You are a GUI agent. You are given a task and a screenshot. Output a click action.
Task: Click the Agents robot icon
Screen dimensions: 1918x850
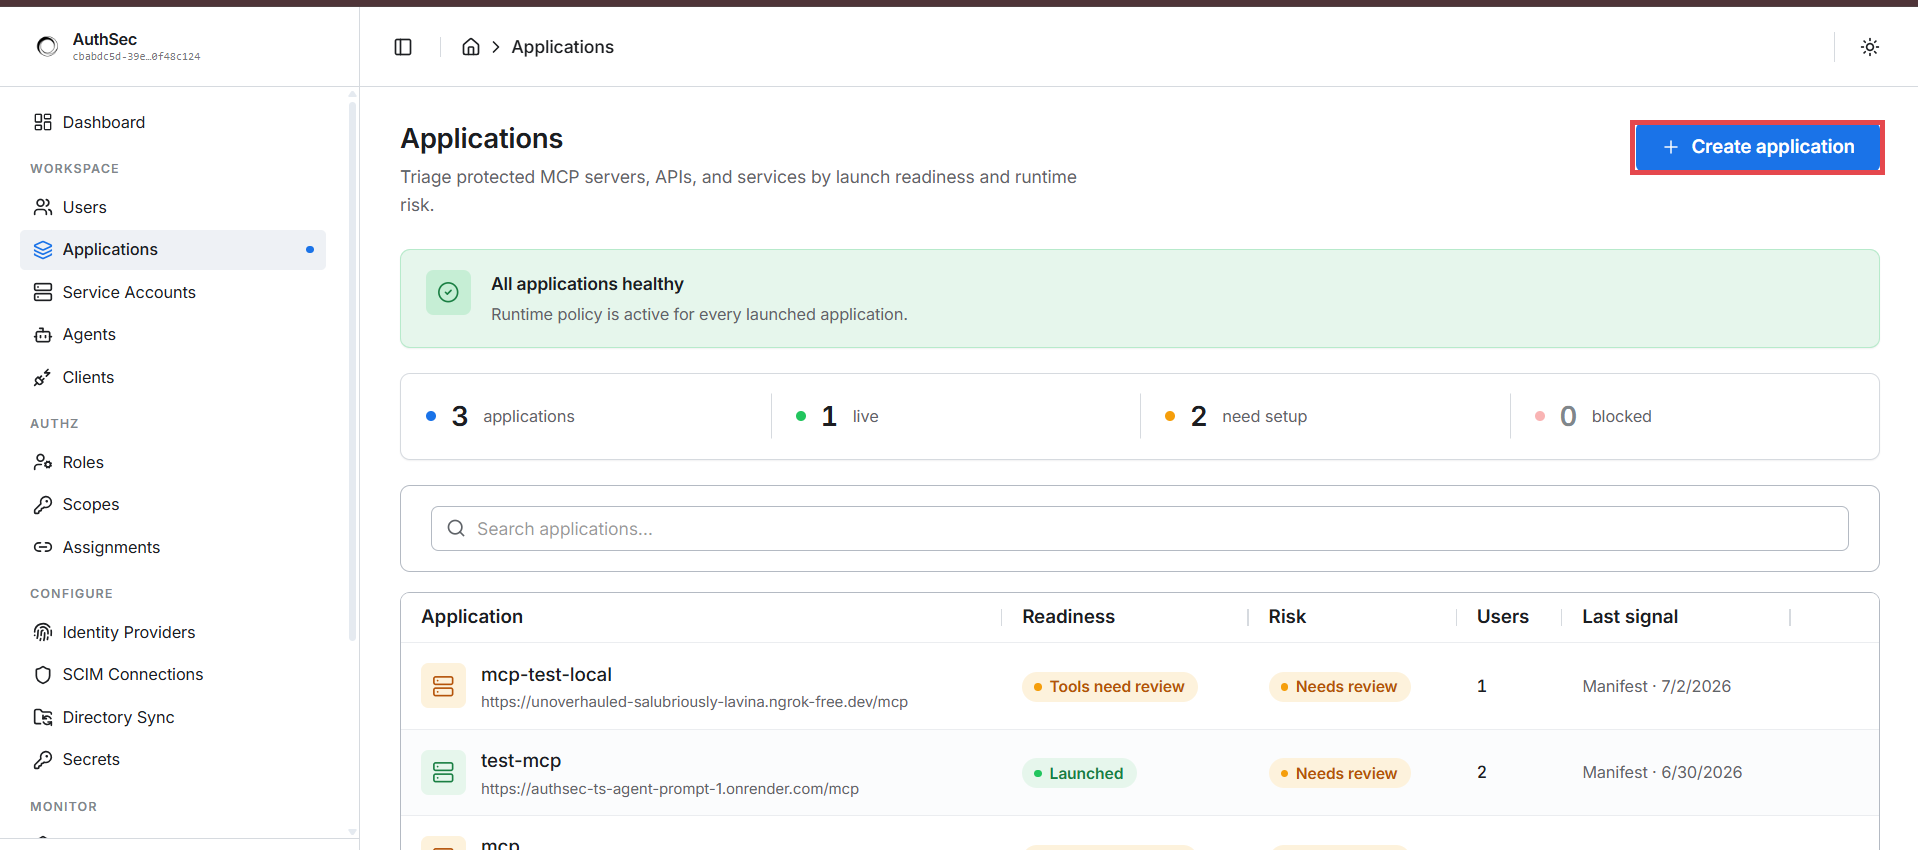coord(43,335)
